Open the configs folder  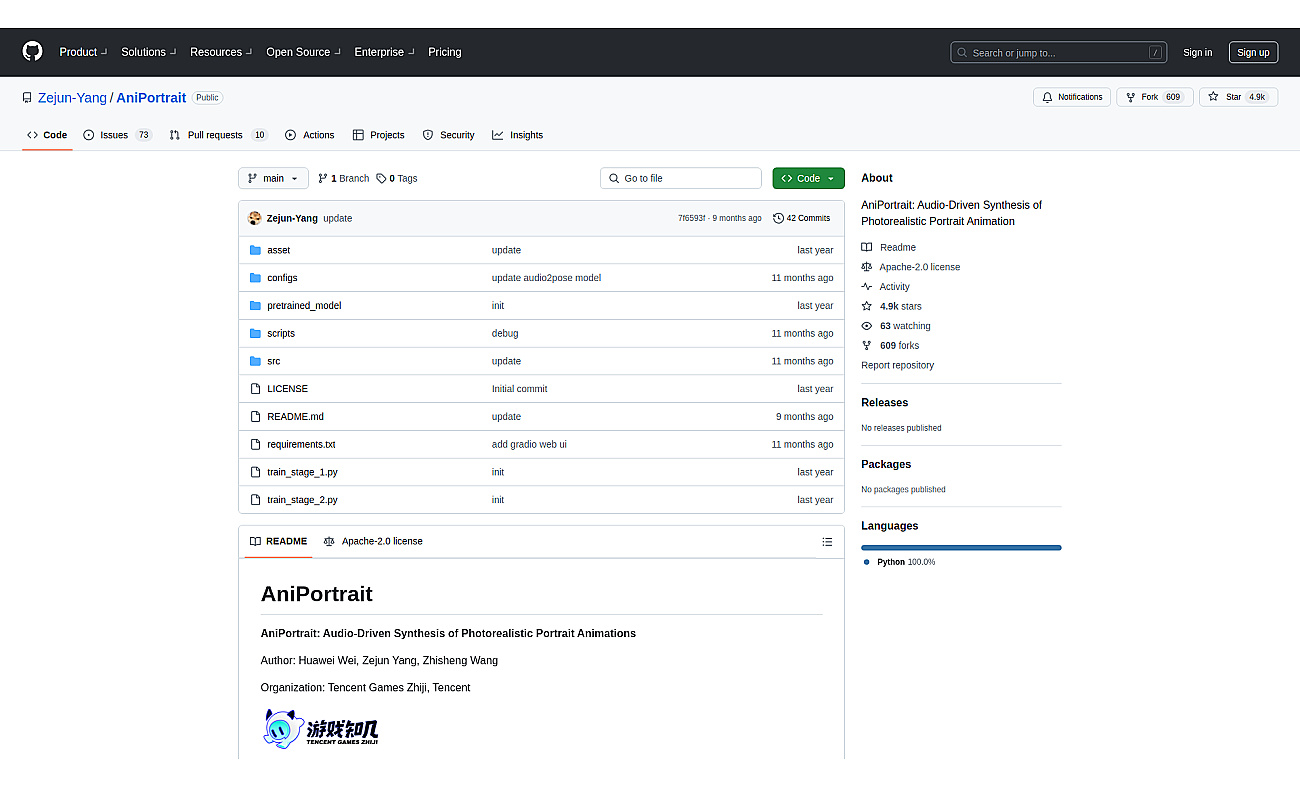click(282, 278)
